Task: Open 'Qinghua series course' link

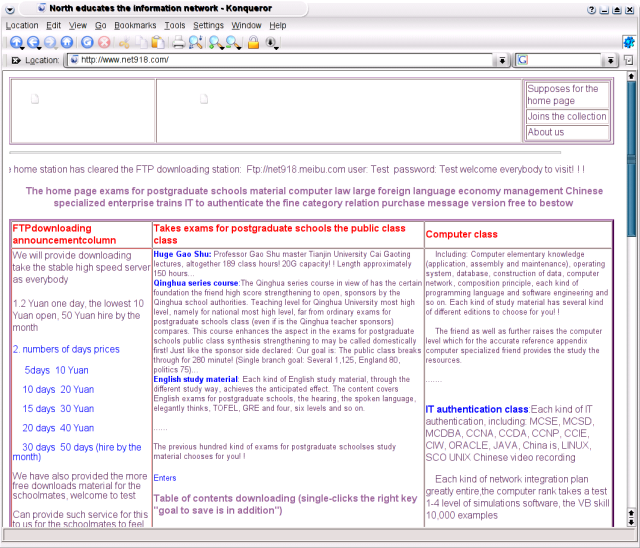Action: tap(196, 283)
